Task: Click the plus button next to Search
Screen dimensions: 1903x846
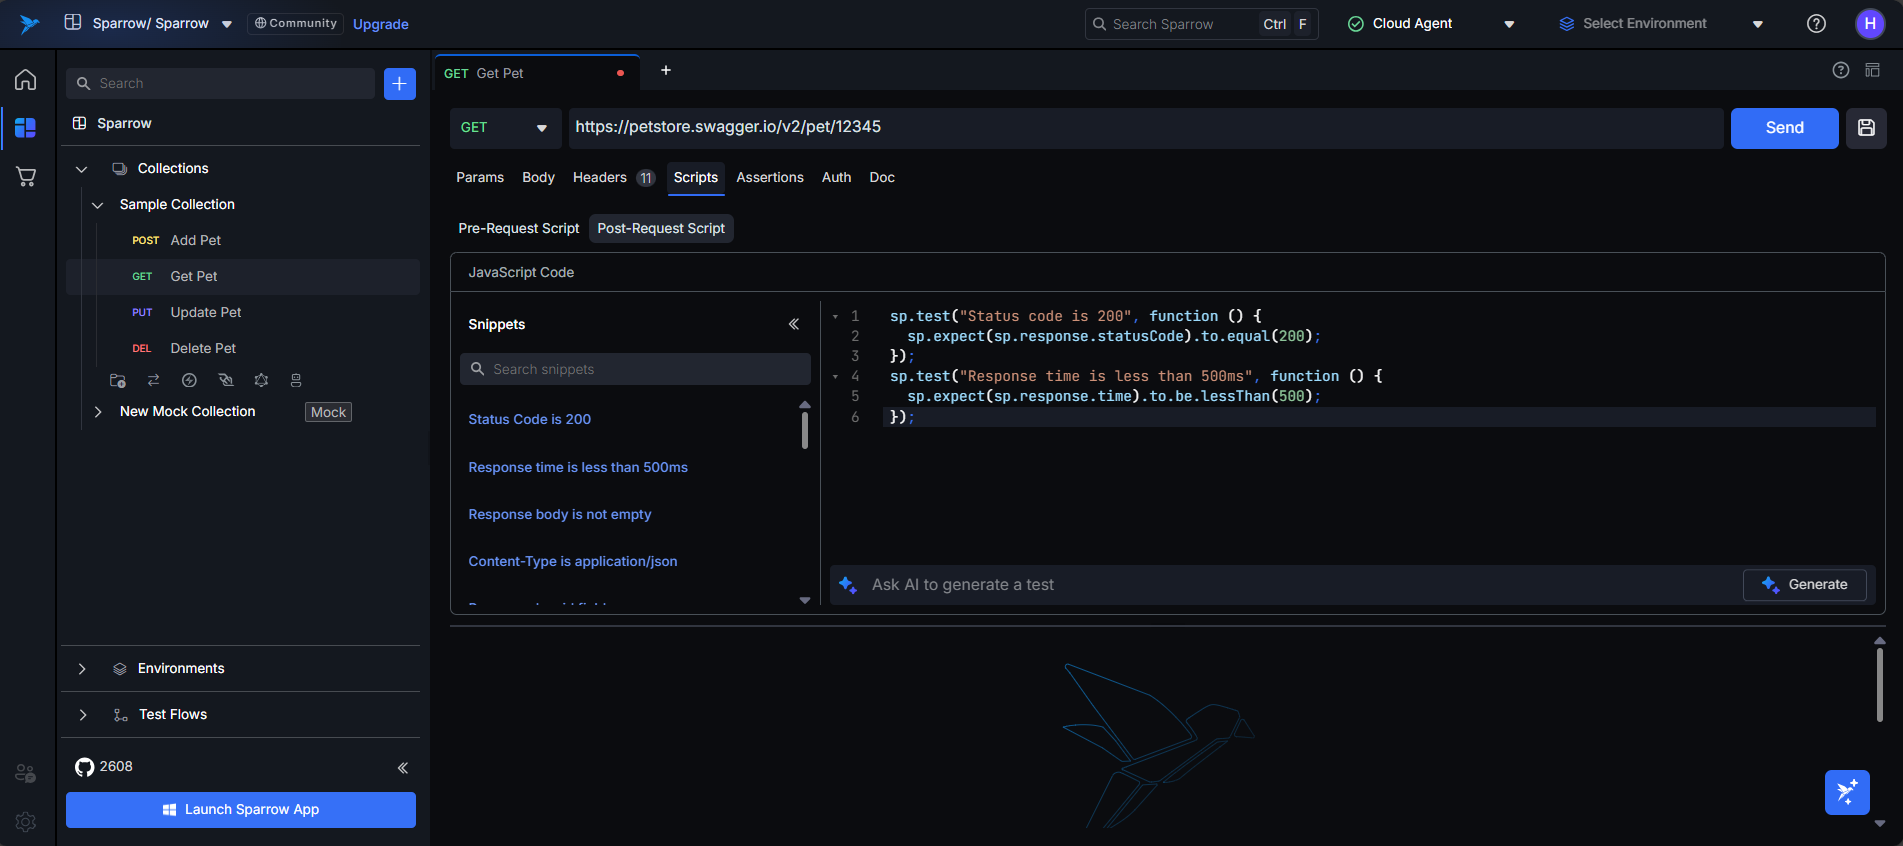Action: pyautogui.click(x=399, y=84)
